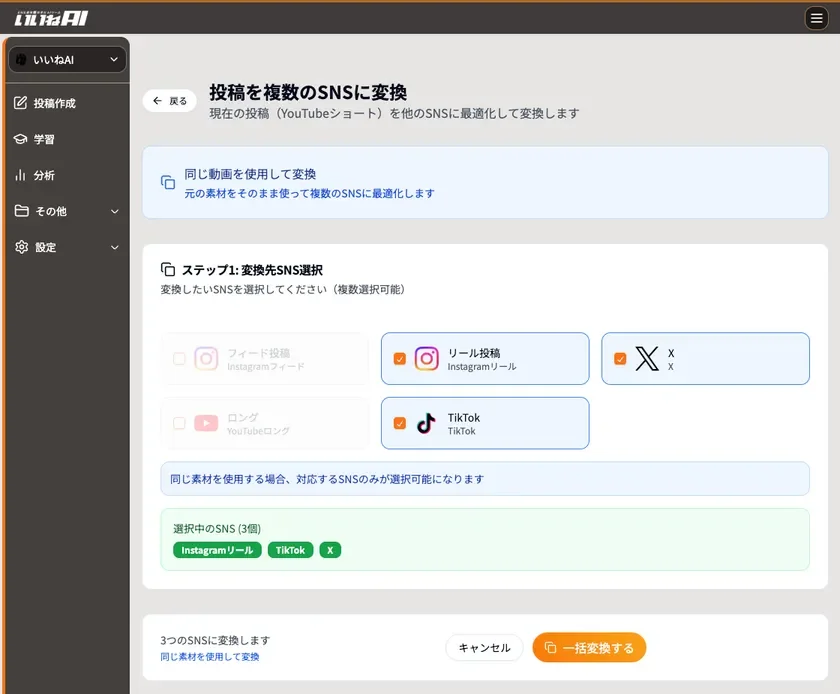This screenshot has width=840, height=694.
Task: Expand the その他 sidebar section
Action: 112,211
